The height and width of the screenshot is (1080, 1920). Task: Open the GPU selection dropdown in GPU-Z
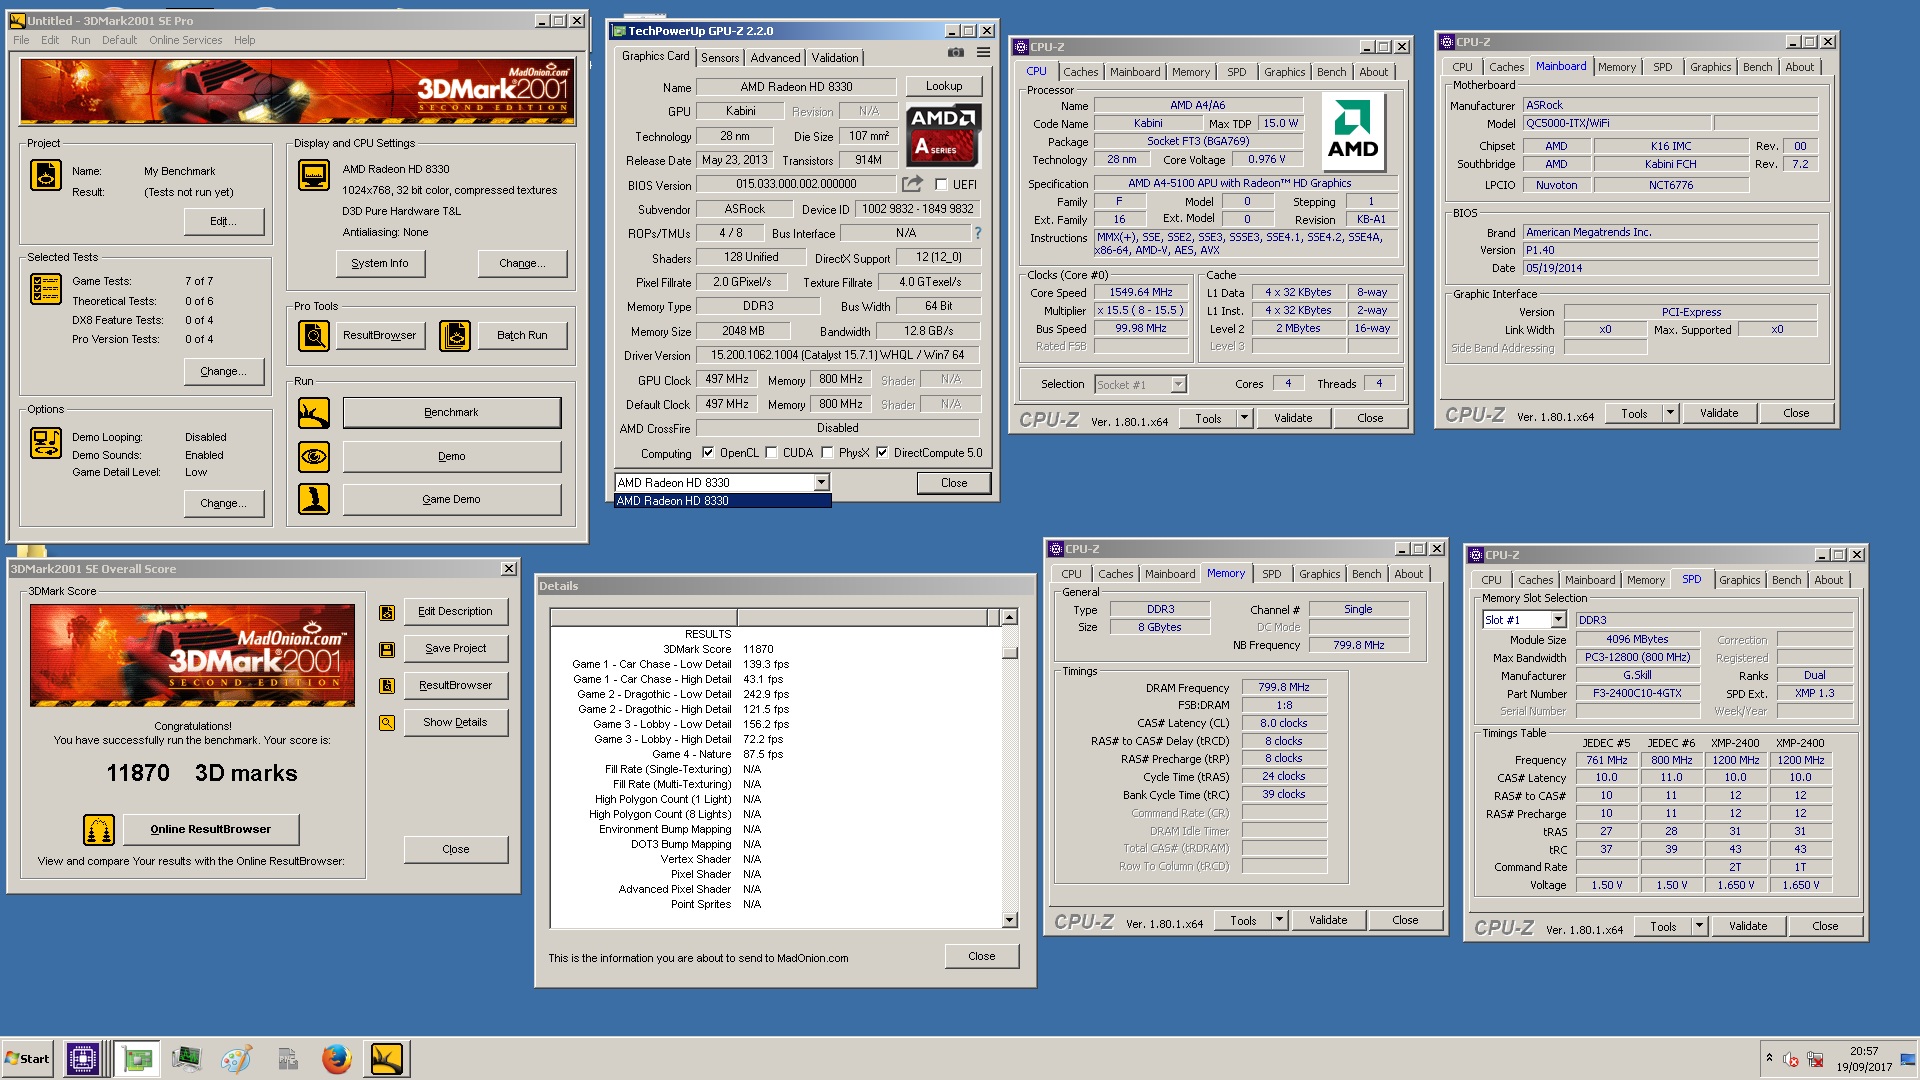[821, 483]
